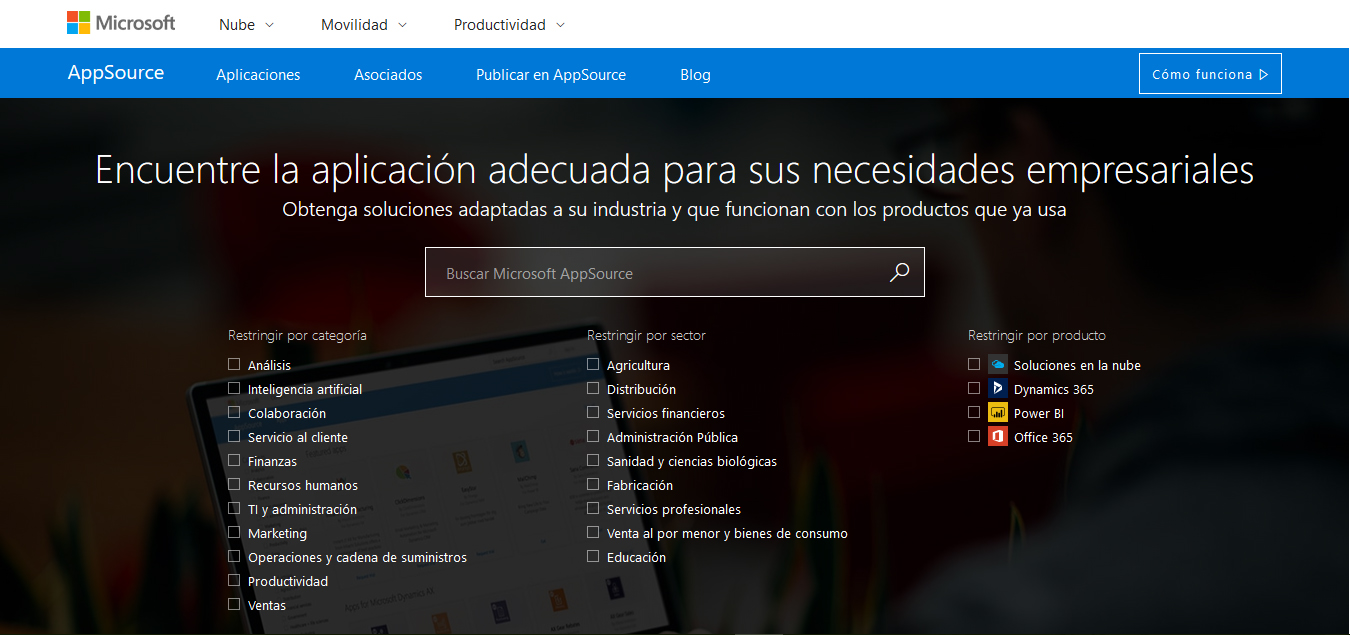Click the Cómo funciona button

[x=1210, y=73]
